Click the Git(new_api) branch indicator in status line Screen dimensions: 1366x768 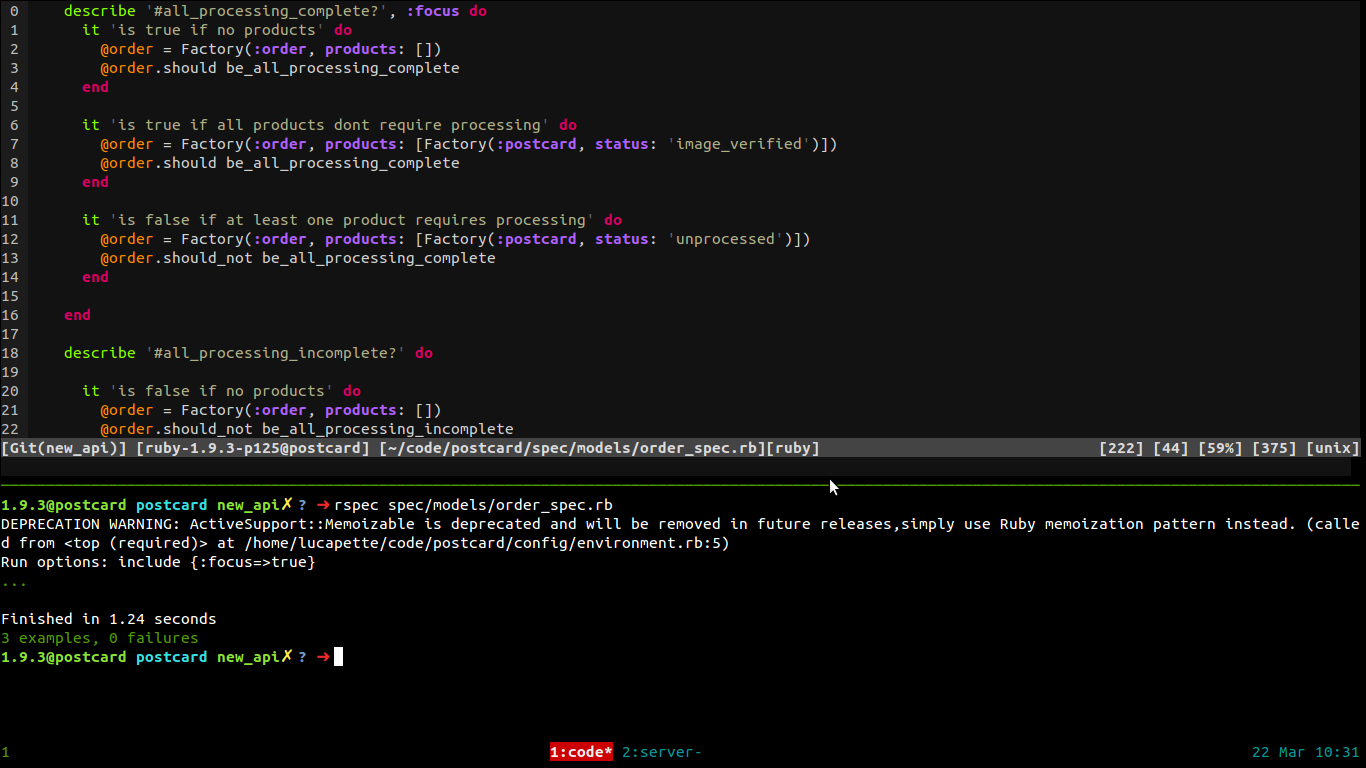click(64, 448)
